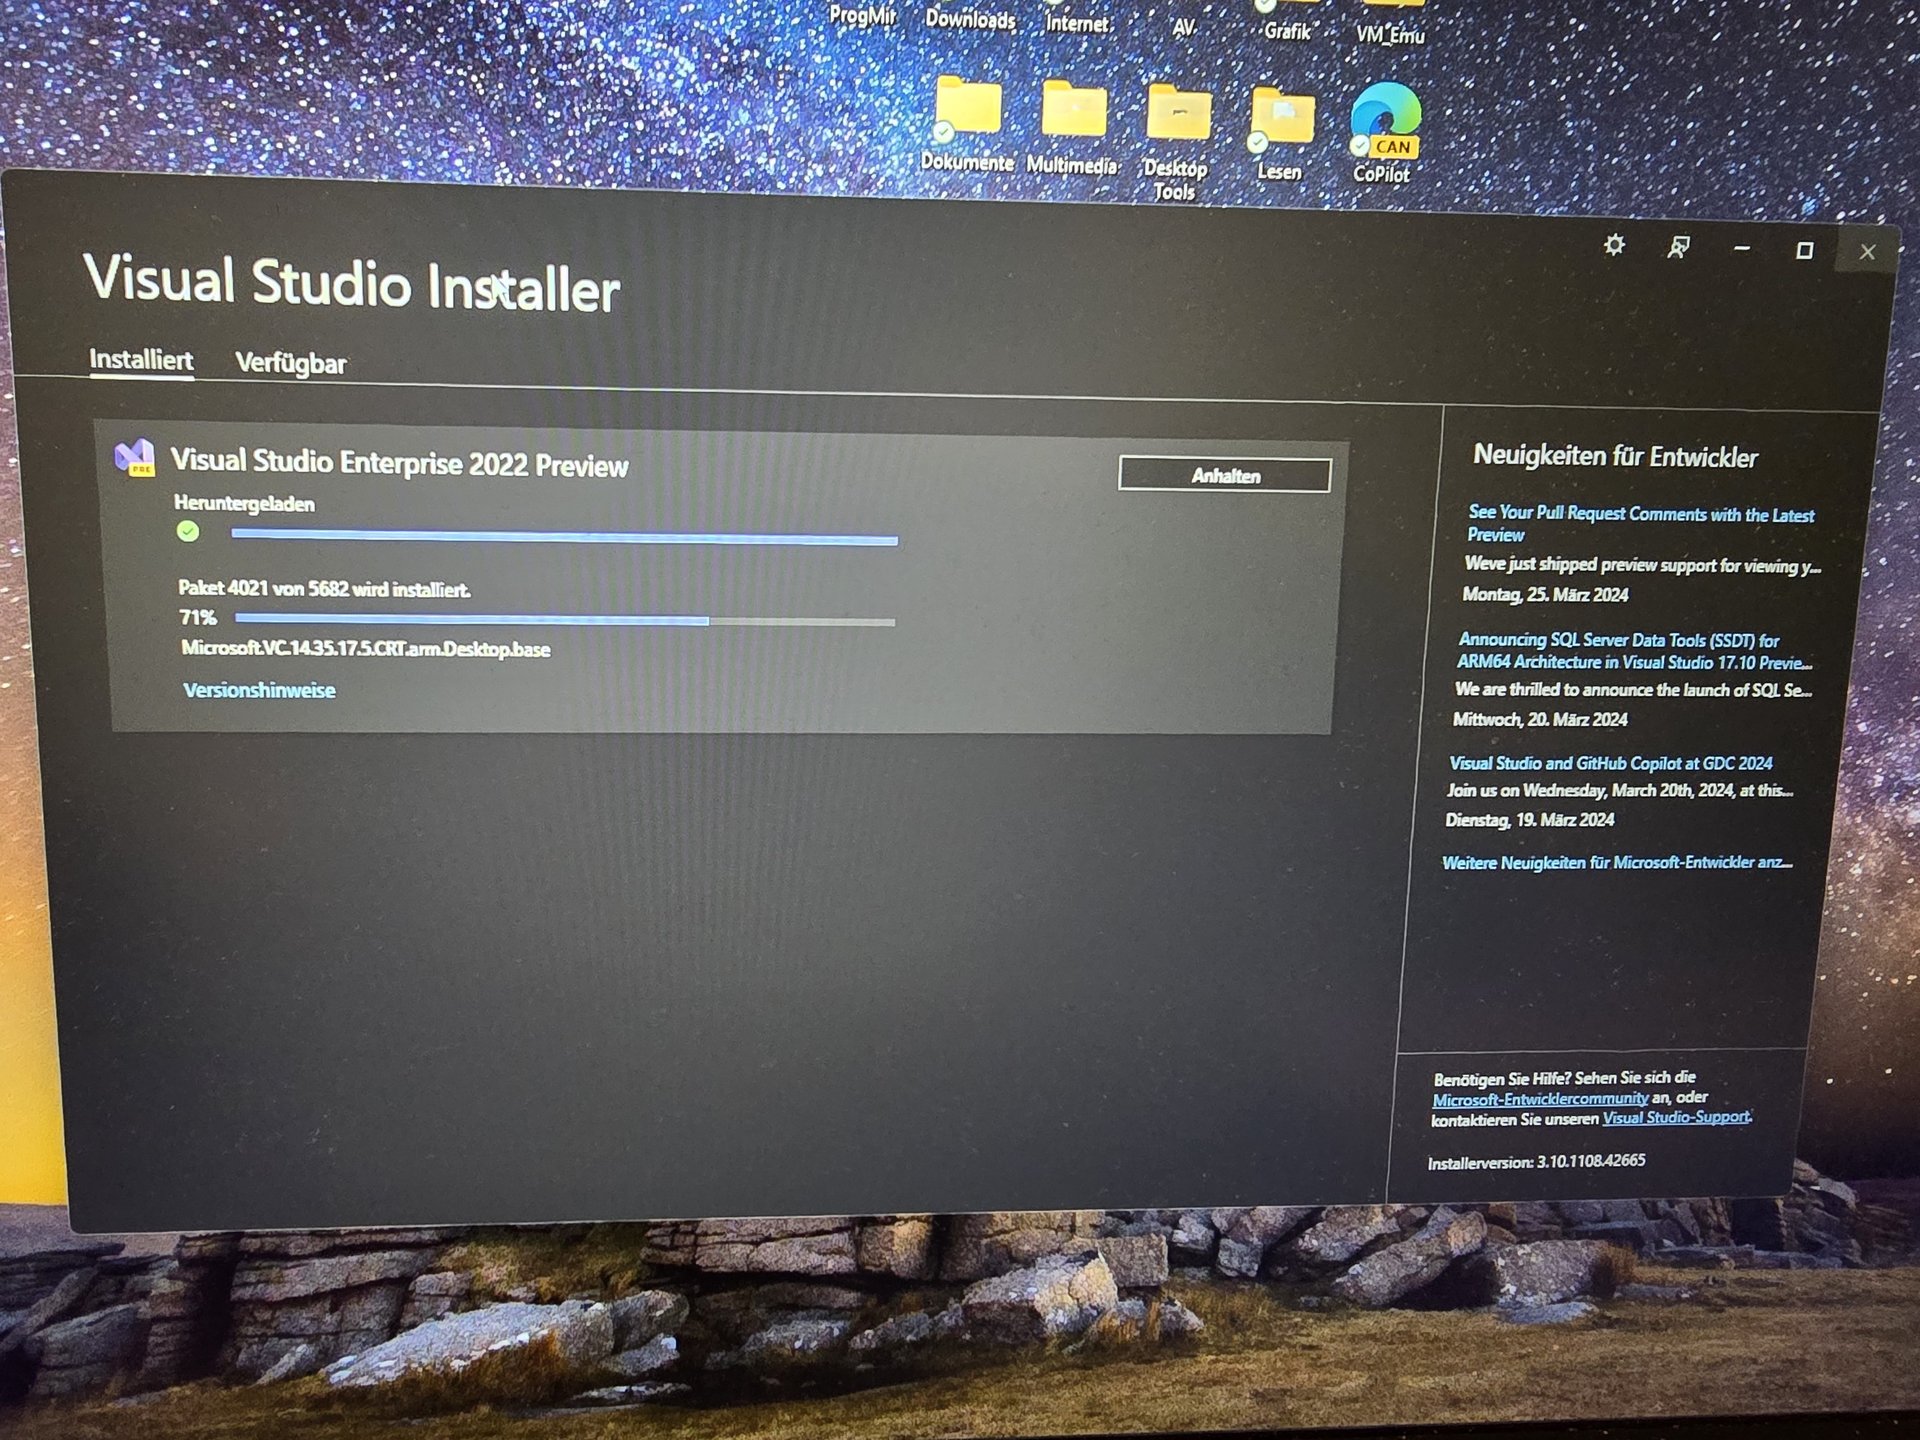1920x1440 pixels.
Task: Switch to the Installiert tab
Action: [x=141, y=359]
